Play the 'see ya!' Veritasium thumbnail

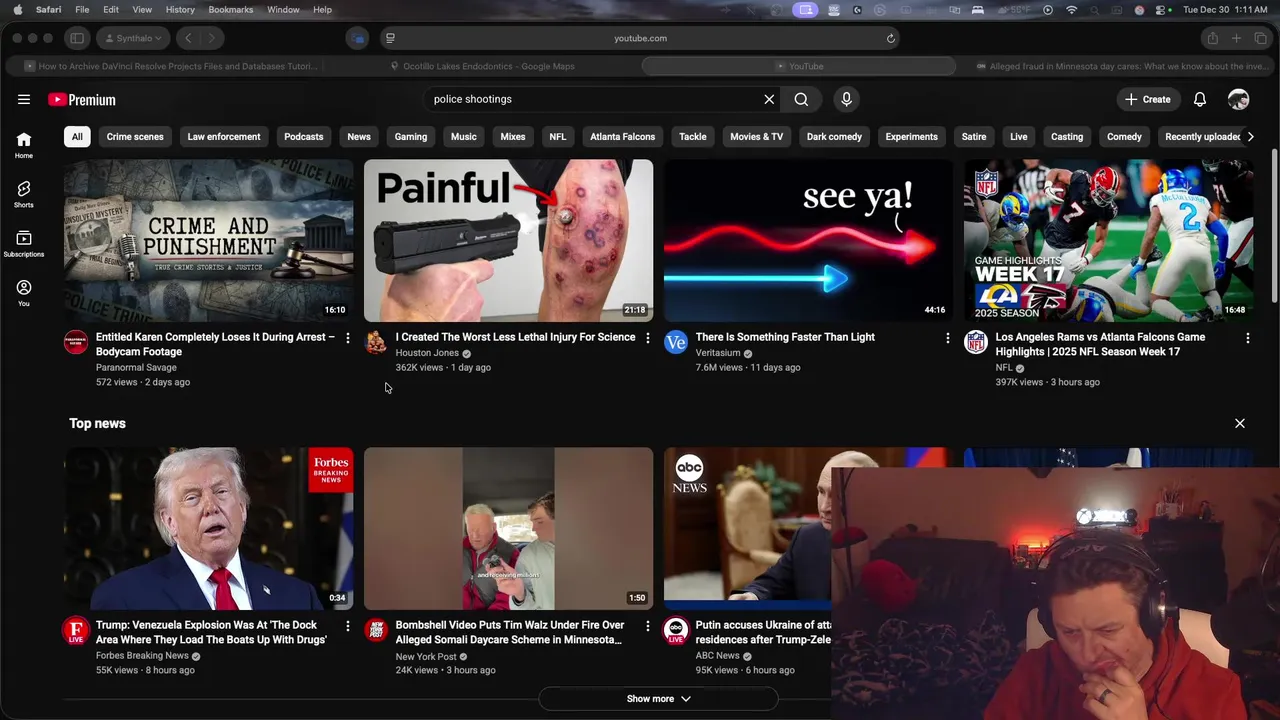tap(808, 240)
